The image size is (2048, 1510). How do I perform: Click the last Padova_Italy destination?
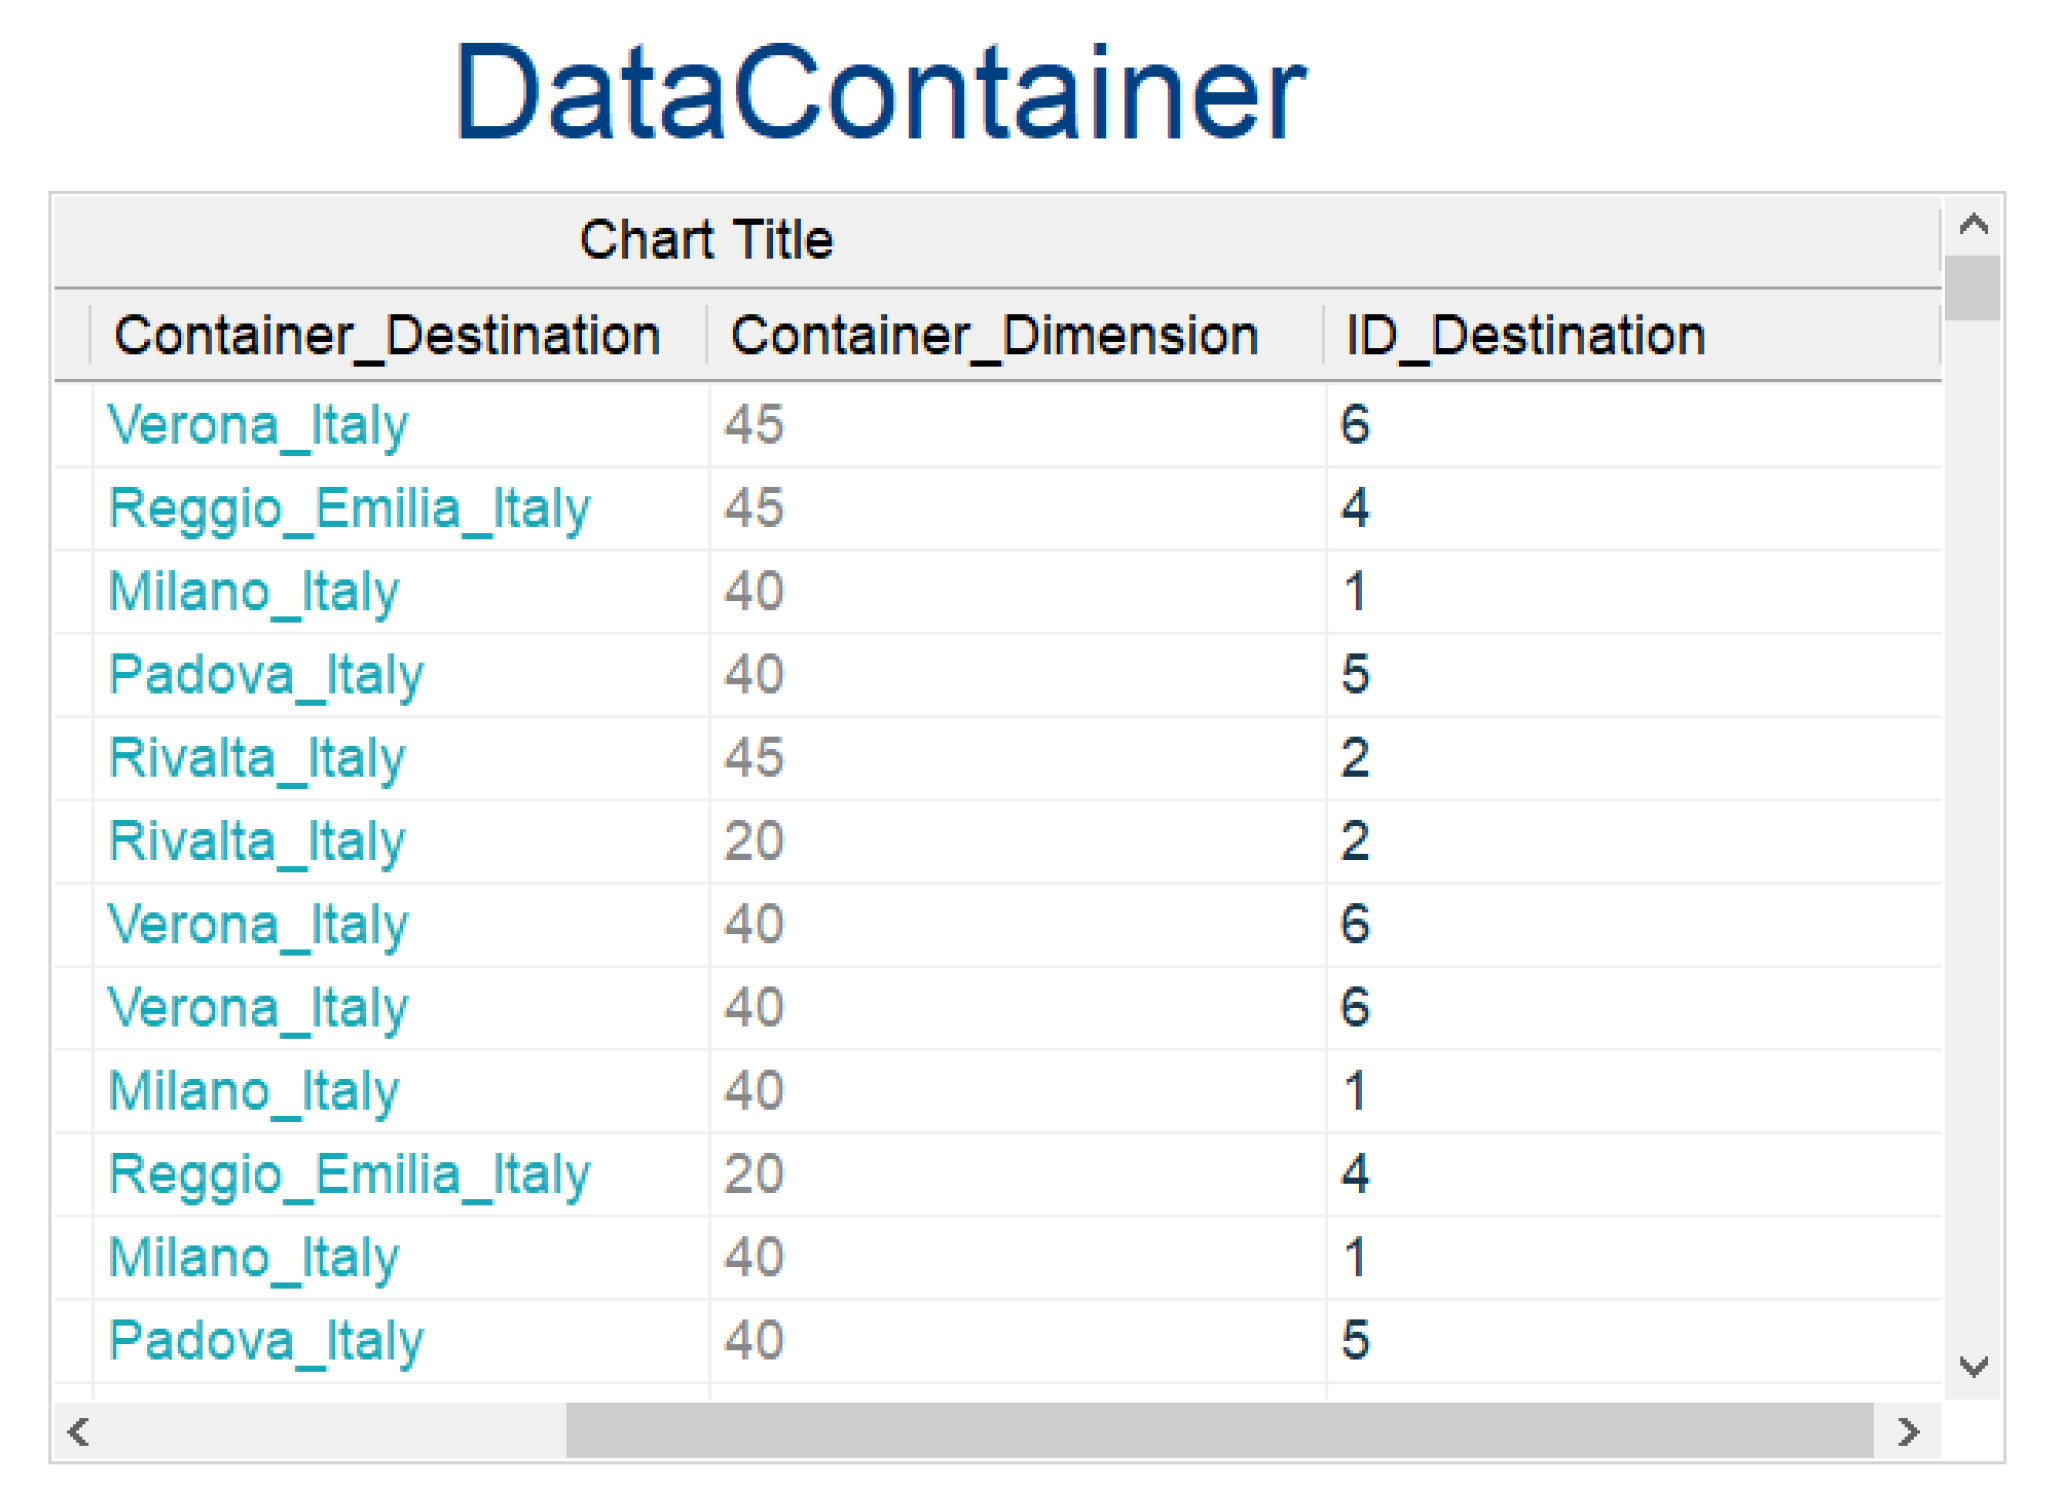(266, 1340)
